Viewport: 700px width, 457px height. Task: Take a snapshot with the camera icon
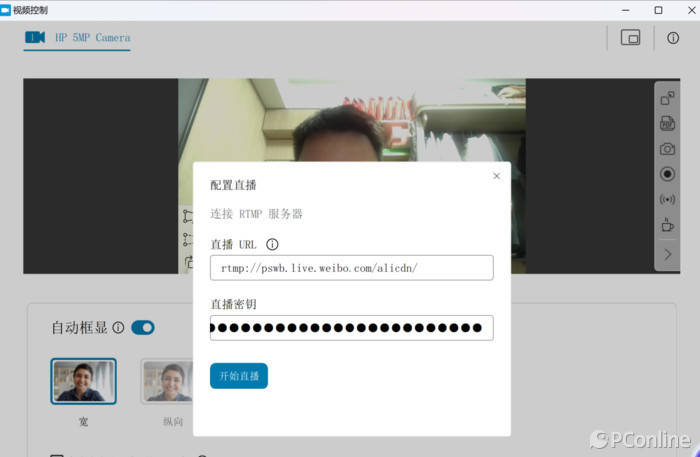pyautogui.click(x=667, y=149)
